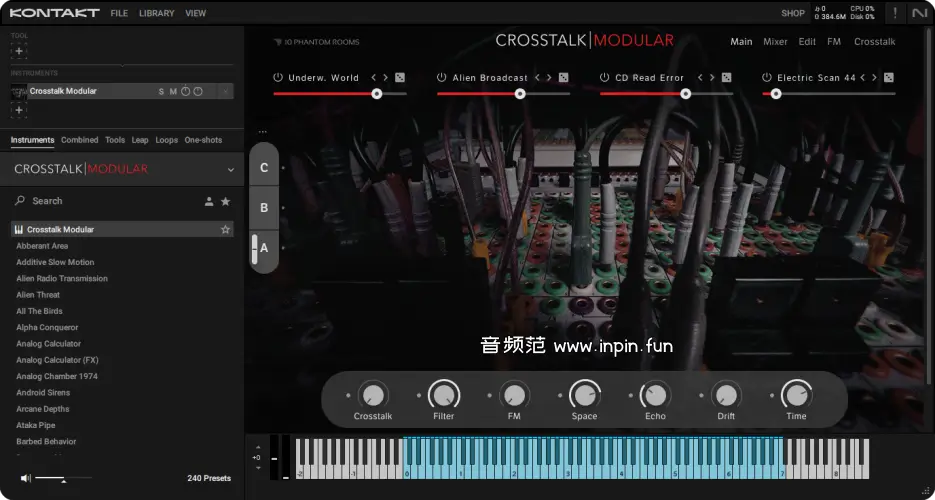The image size is (935, 500).
Task: Toggle power for Alien Broadcast layer
Action: (x=441, y=77)
